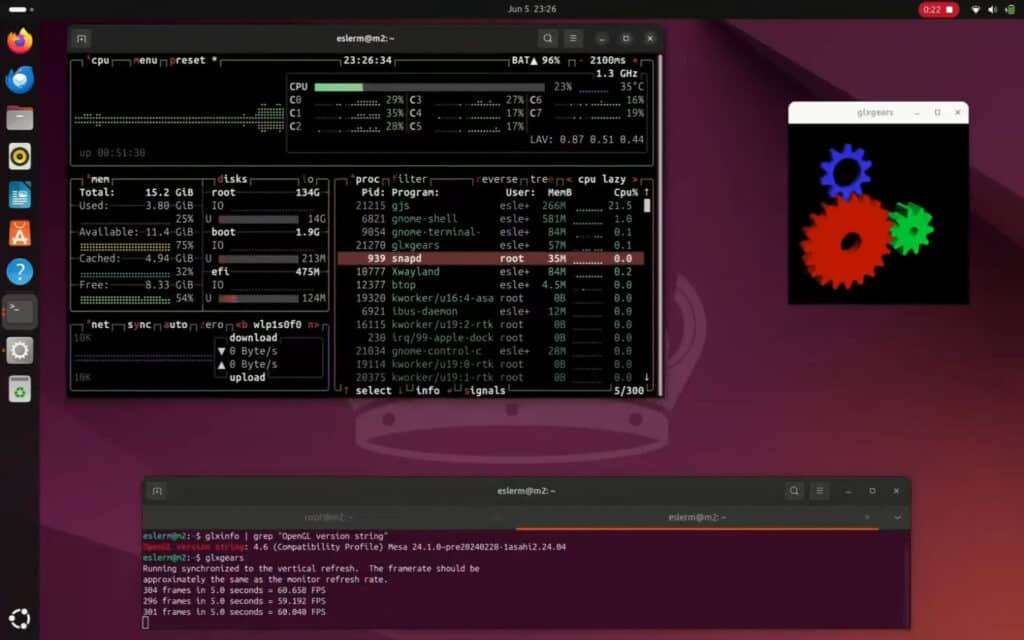This screenshot has width=1024, height=640.
Task: Switch to the first tab in bottom terminal
Action: (x=328, y=517)
